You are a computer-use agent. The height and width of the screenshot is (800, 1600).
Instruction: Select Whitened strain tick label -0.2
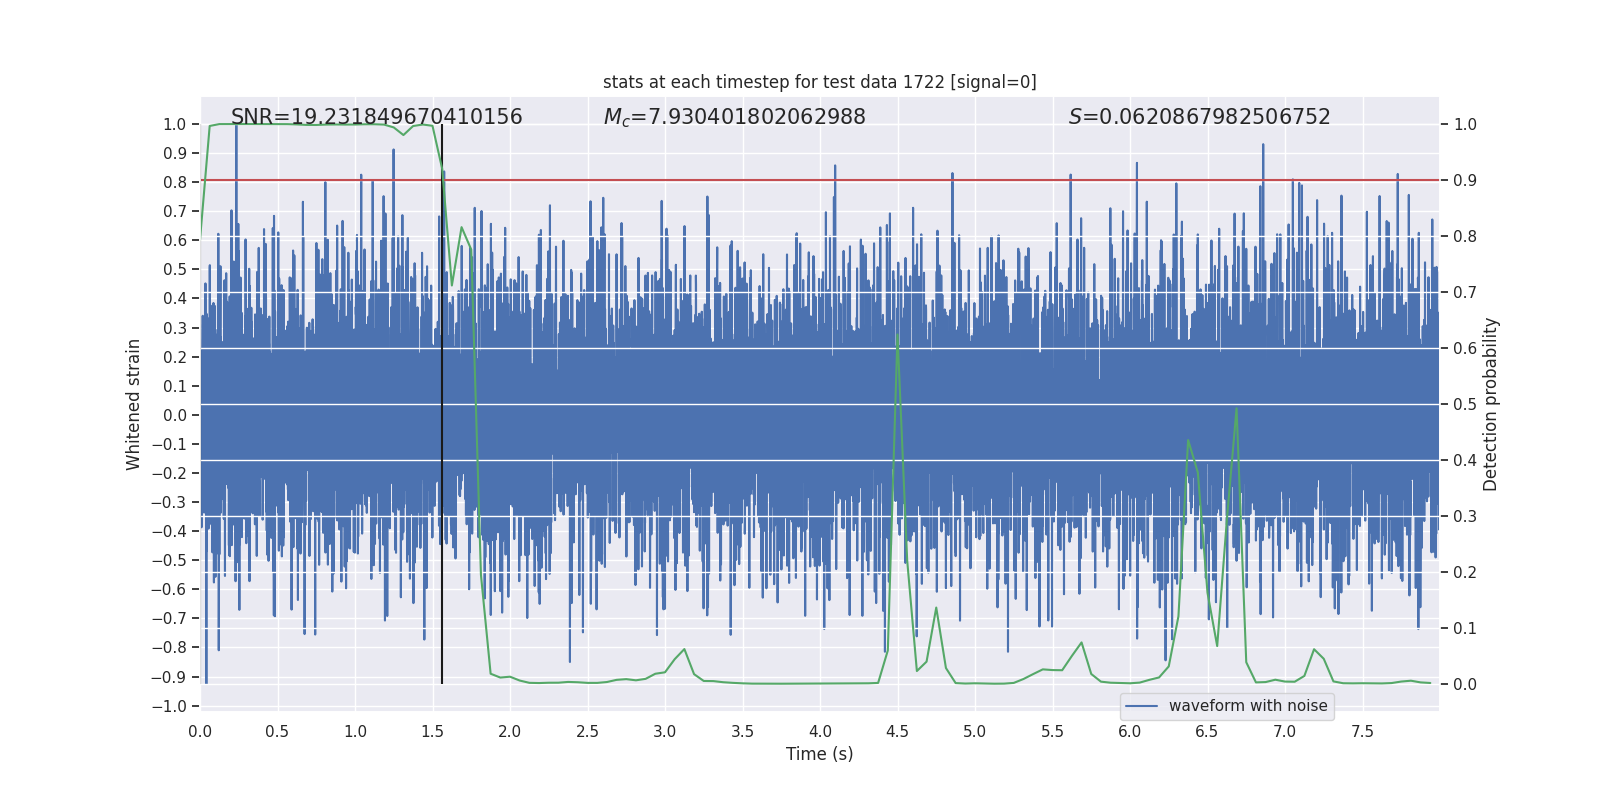tap(170, 473)
